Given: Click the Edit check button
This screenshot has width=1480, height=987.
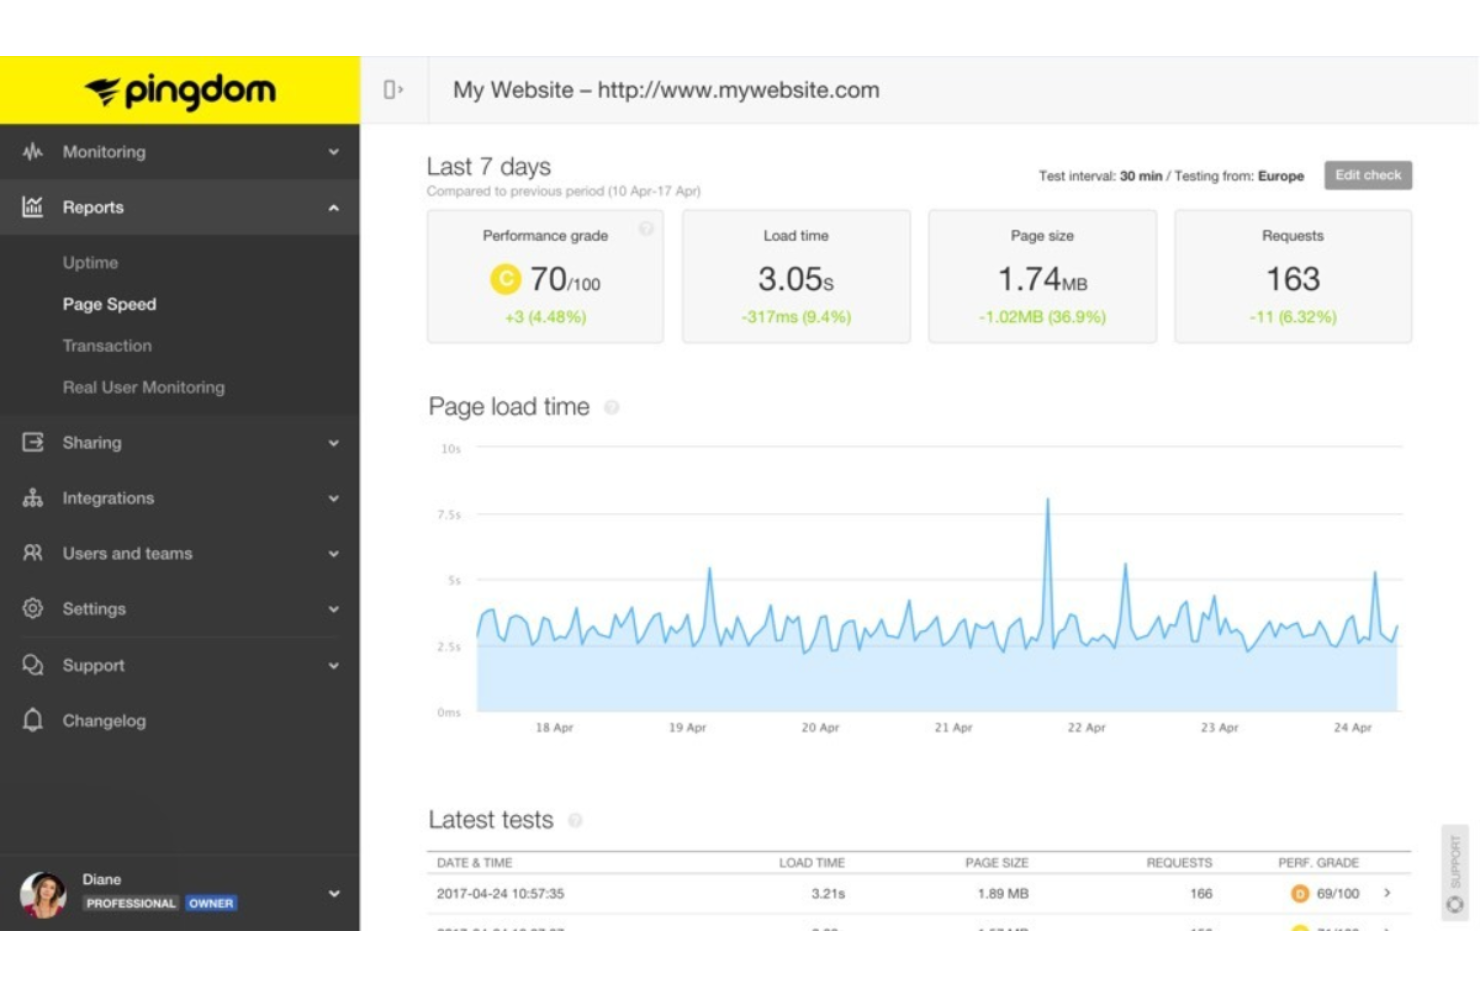Looking at the screenshot, I should [1367, 175].
